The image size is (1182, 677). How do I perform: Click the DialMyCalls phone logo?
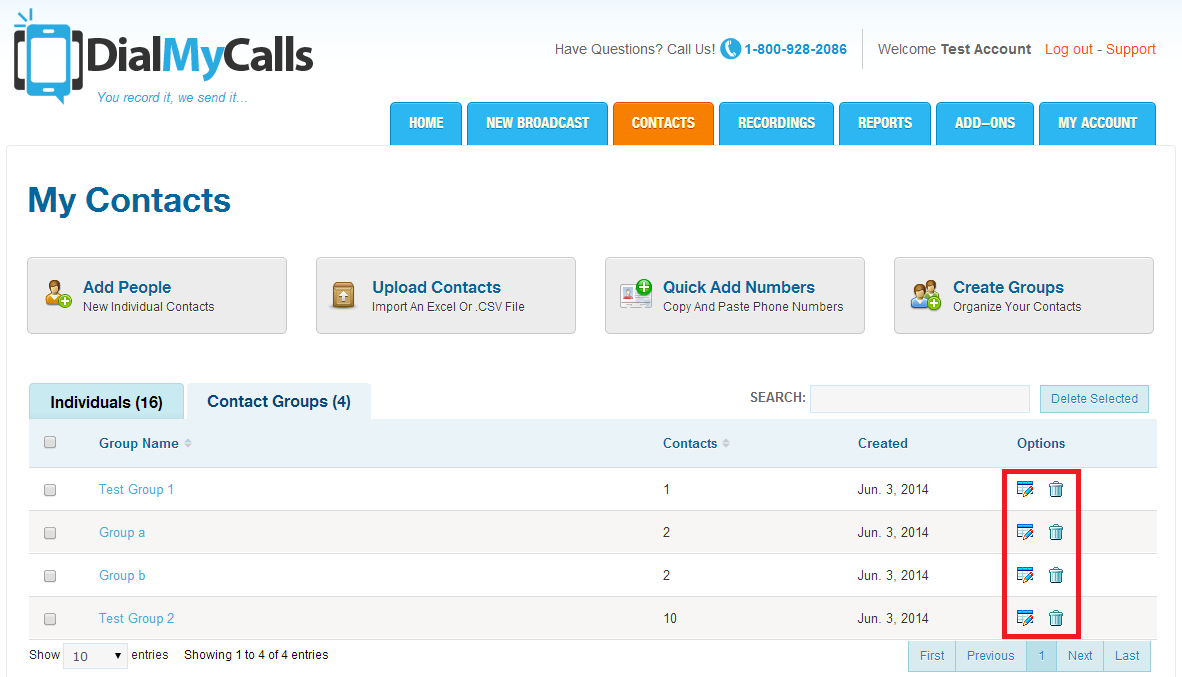(x=47, y=57)
